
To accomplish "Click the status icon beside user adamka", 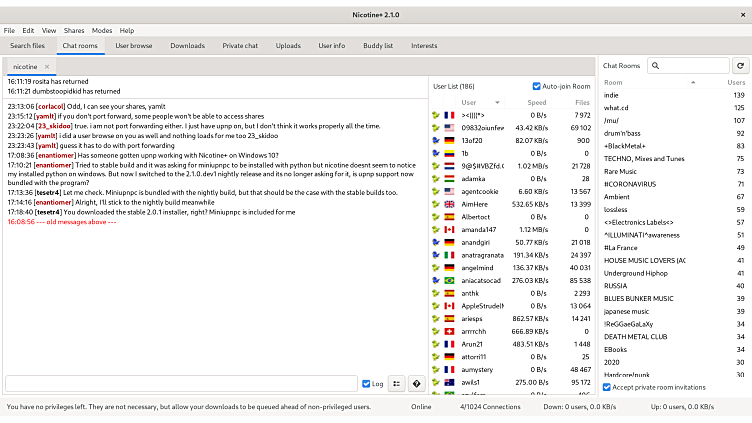I will [x=436, y=178].
